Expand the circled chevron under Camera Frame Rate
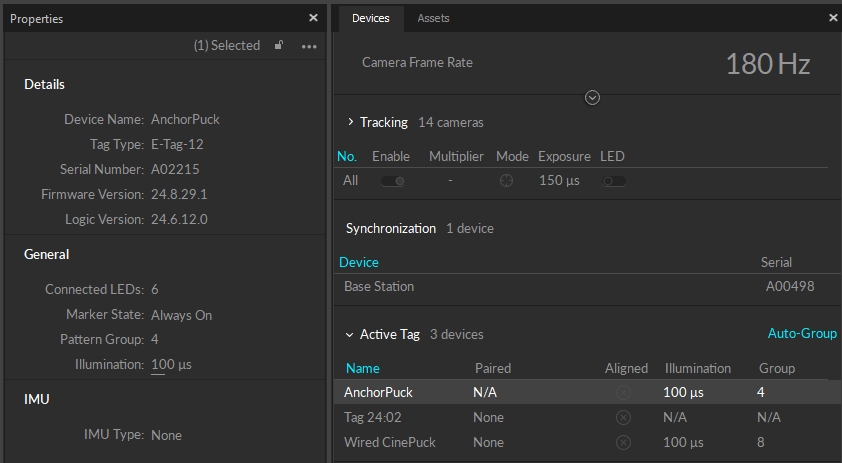This screenshot has height=463, width=842. point(592,97)
